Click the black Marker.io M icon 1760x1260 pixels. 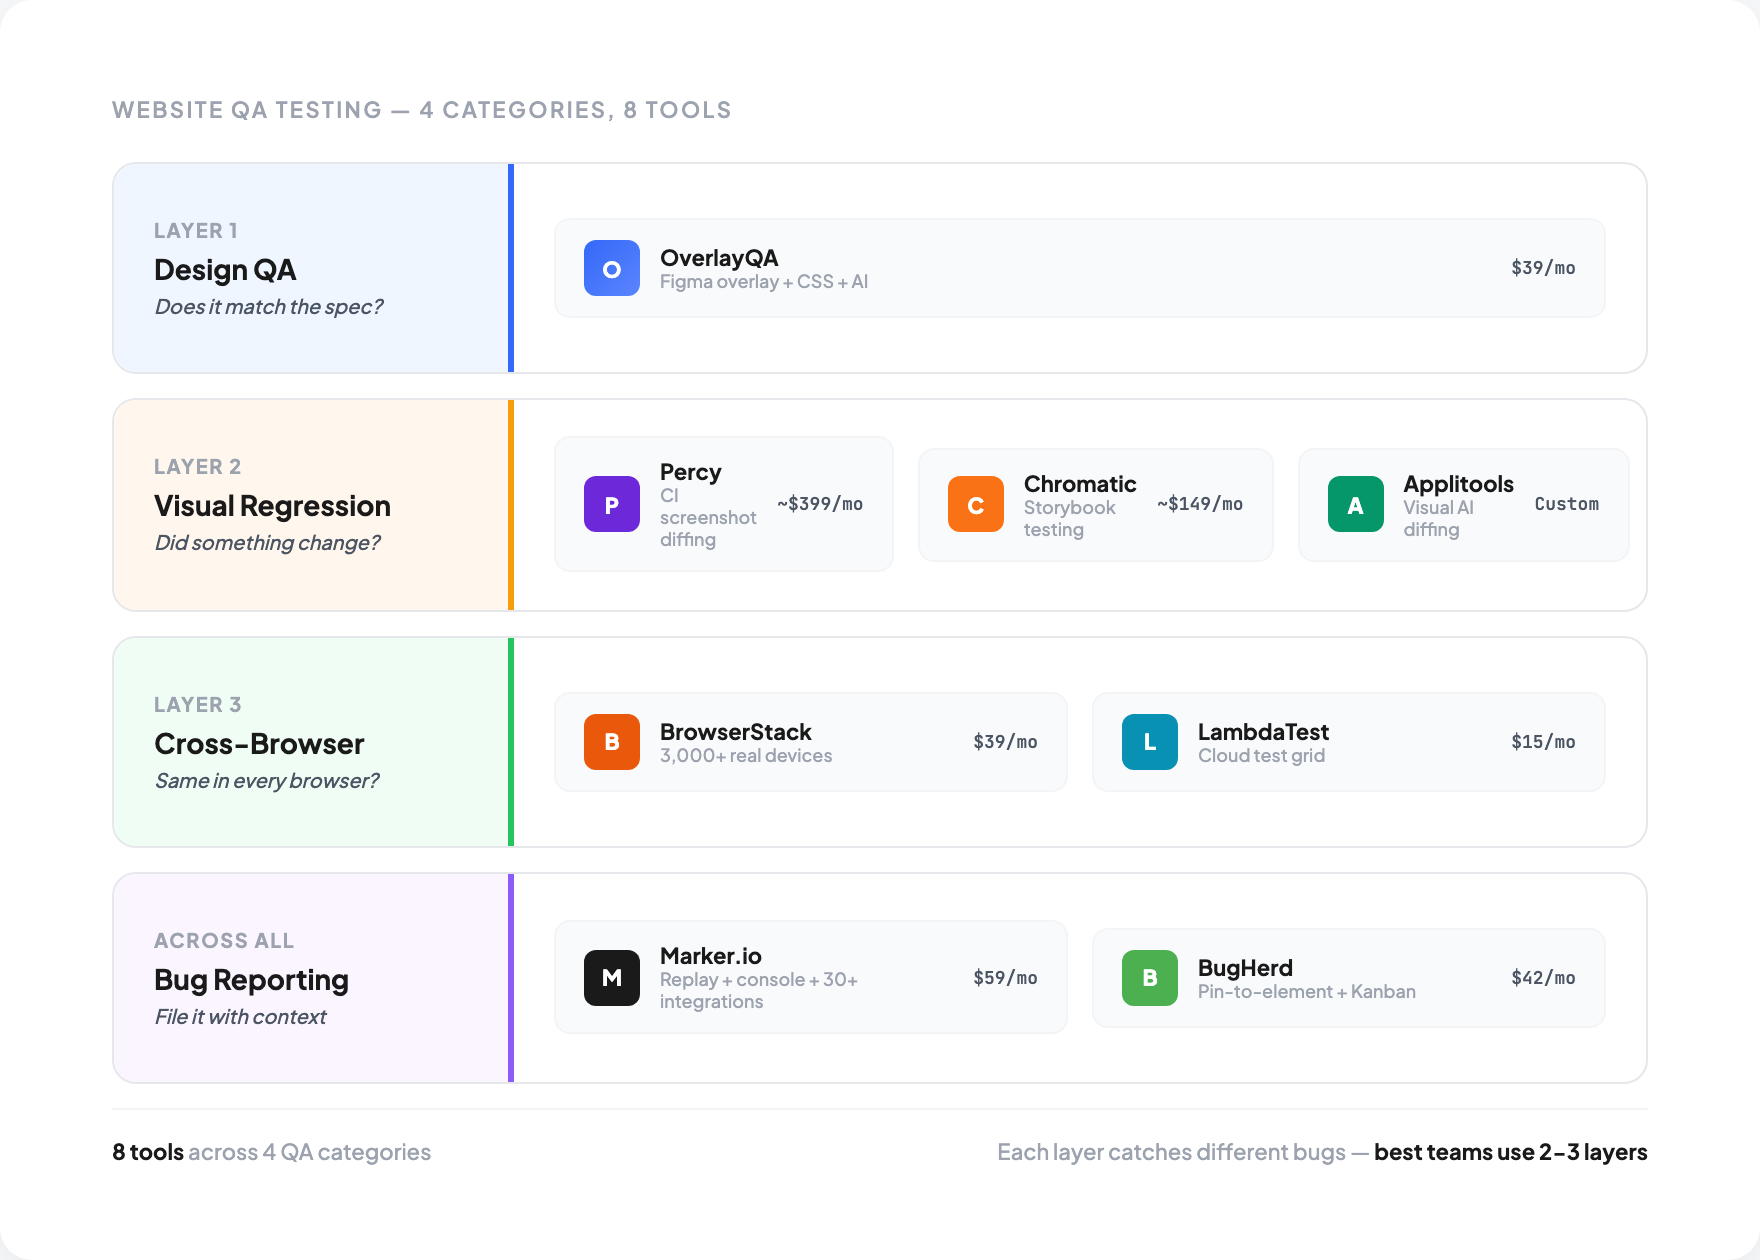coord(612,978)
